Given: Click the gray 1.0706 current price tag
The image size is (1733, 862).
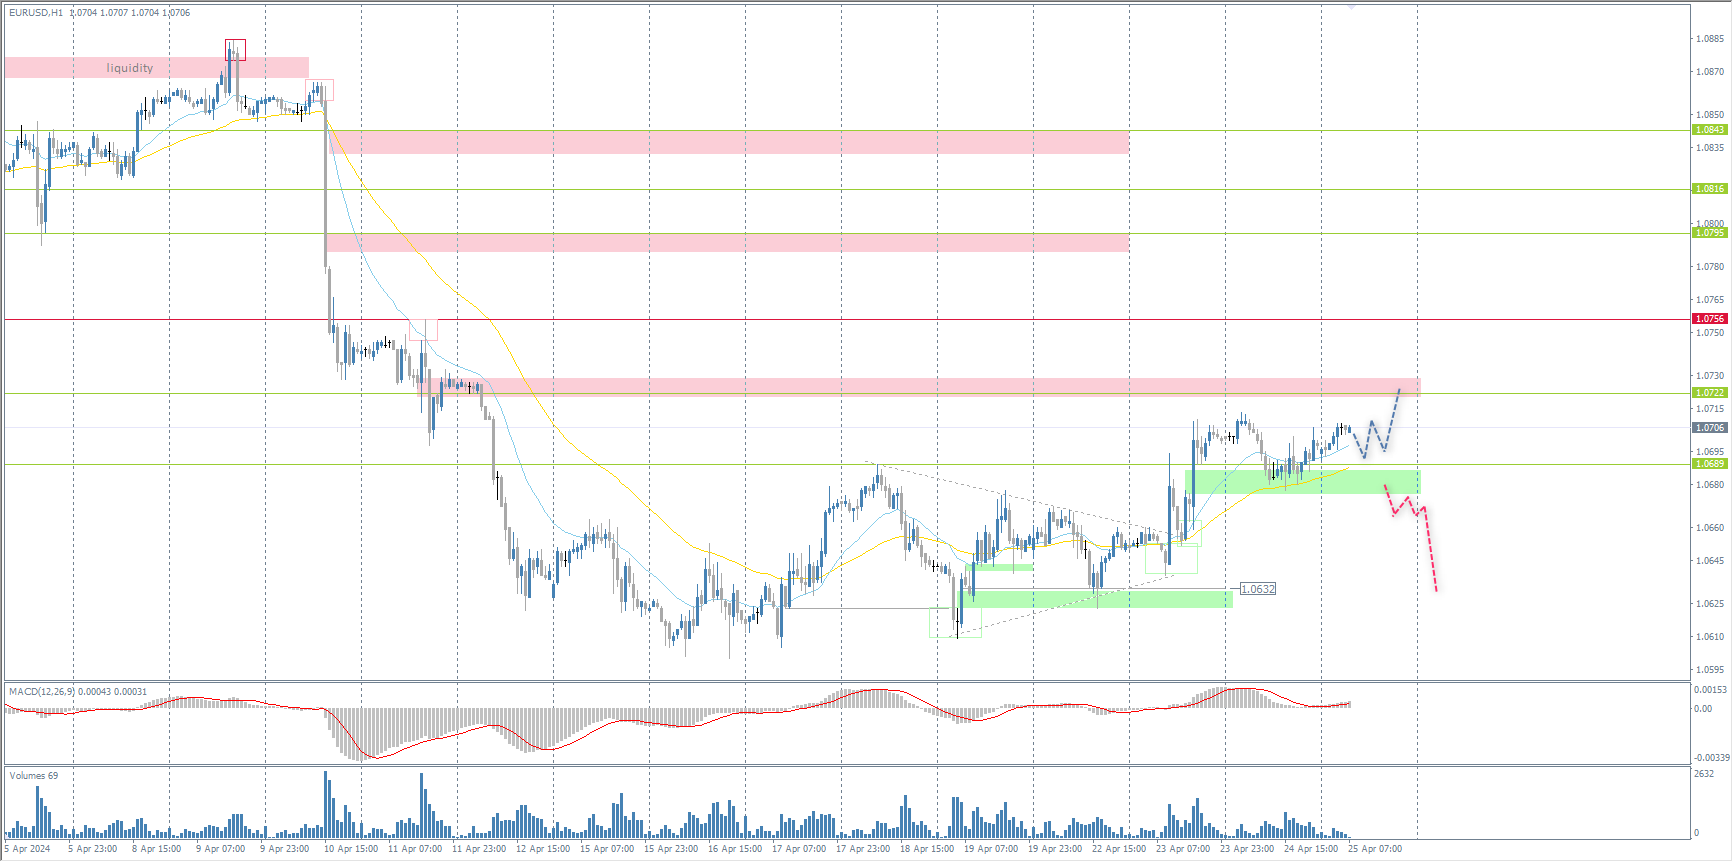Looking at the screenshot, I should (x=1709, y=428).
